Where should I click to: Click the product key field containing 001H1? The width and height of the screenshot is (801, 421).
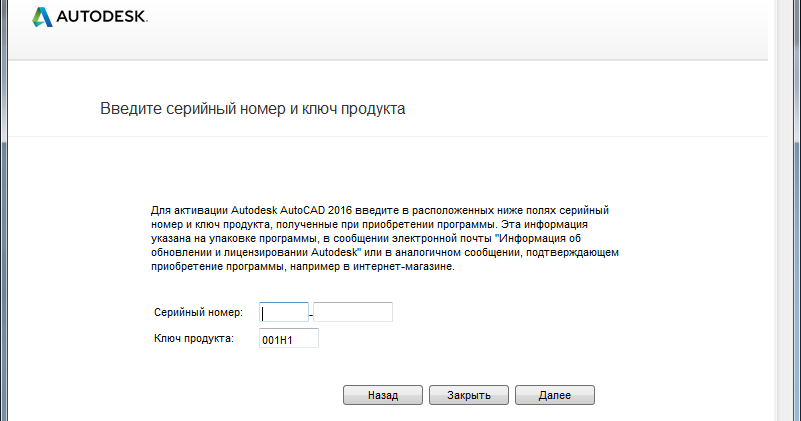(x=289, y=338)
